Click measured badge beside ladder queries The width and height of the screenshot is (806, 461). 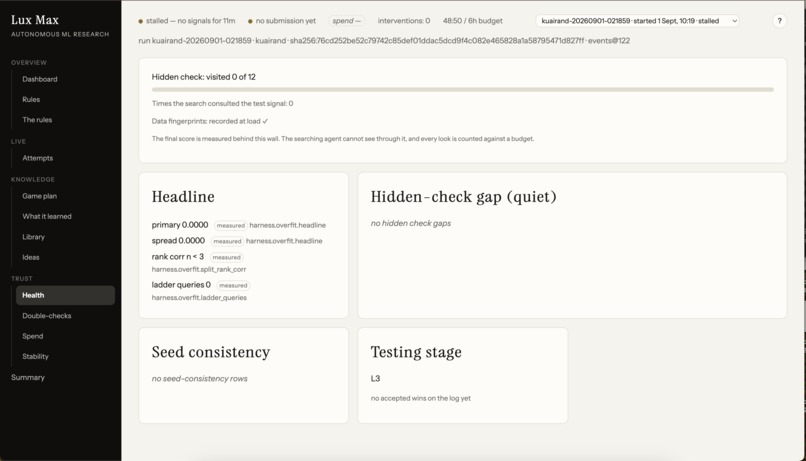click(233, 285)
